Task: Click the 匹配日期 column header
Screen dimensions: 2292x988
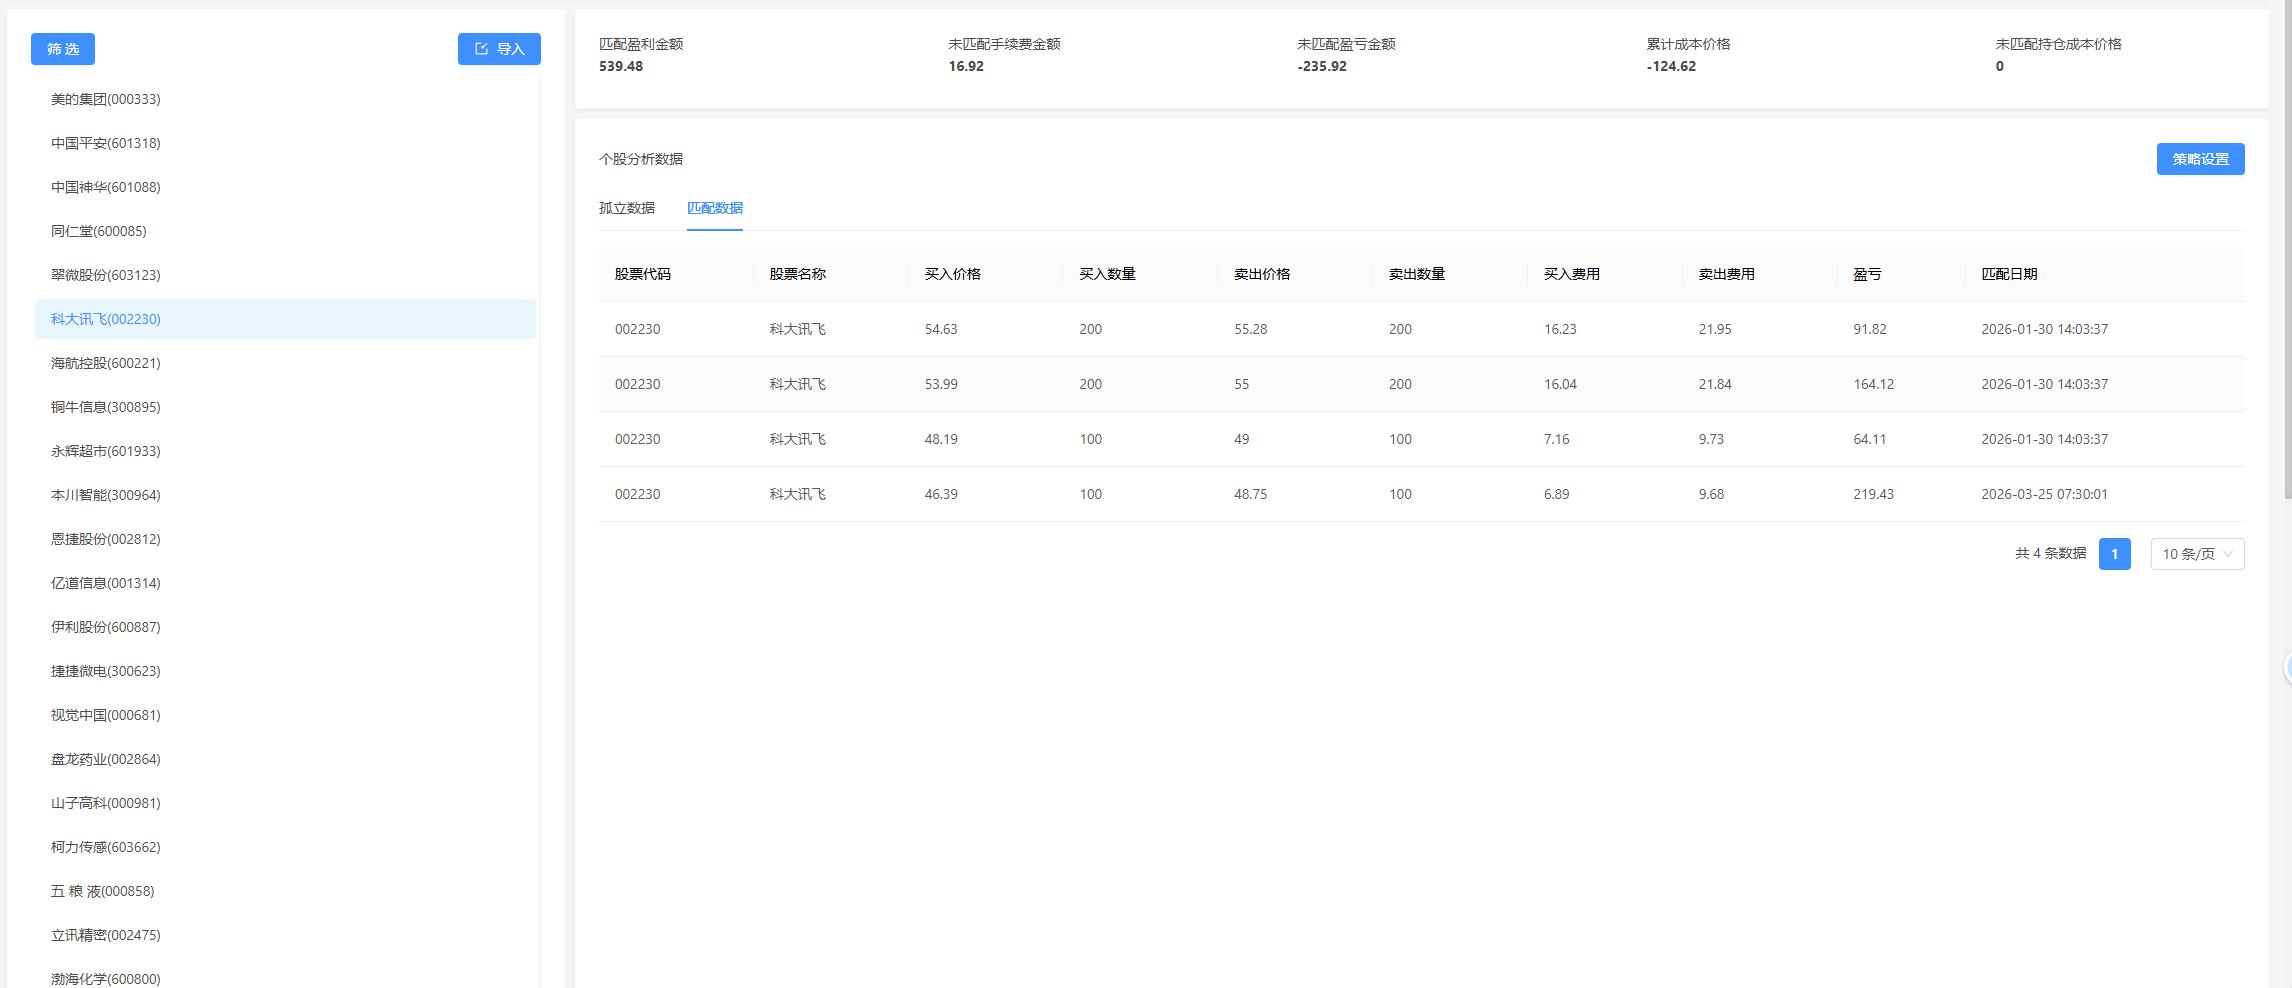Action: (x=2008, y=274)
